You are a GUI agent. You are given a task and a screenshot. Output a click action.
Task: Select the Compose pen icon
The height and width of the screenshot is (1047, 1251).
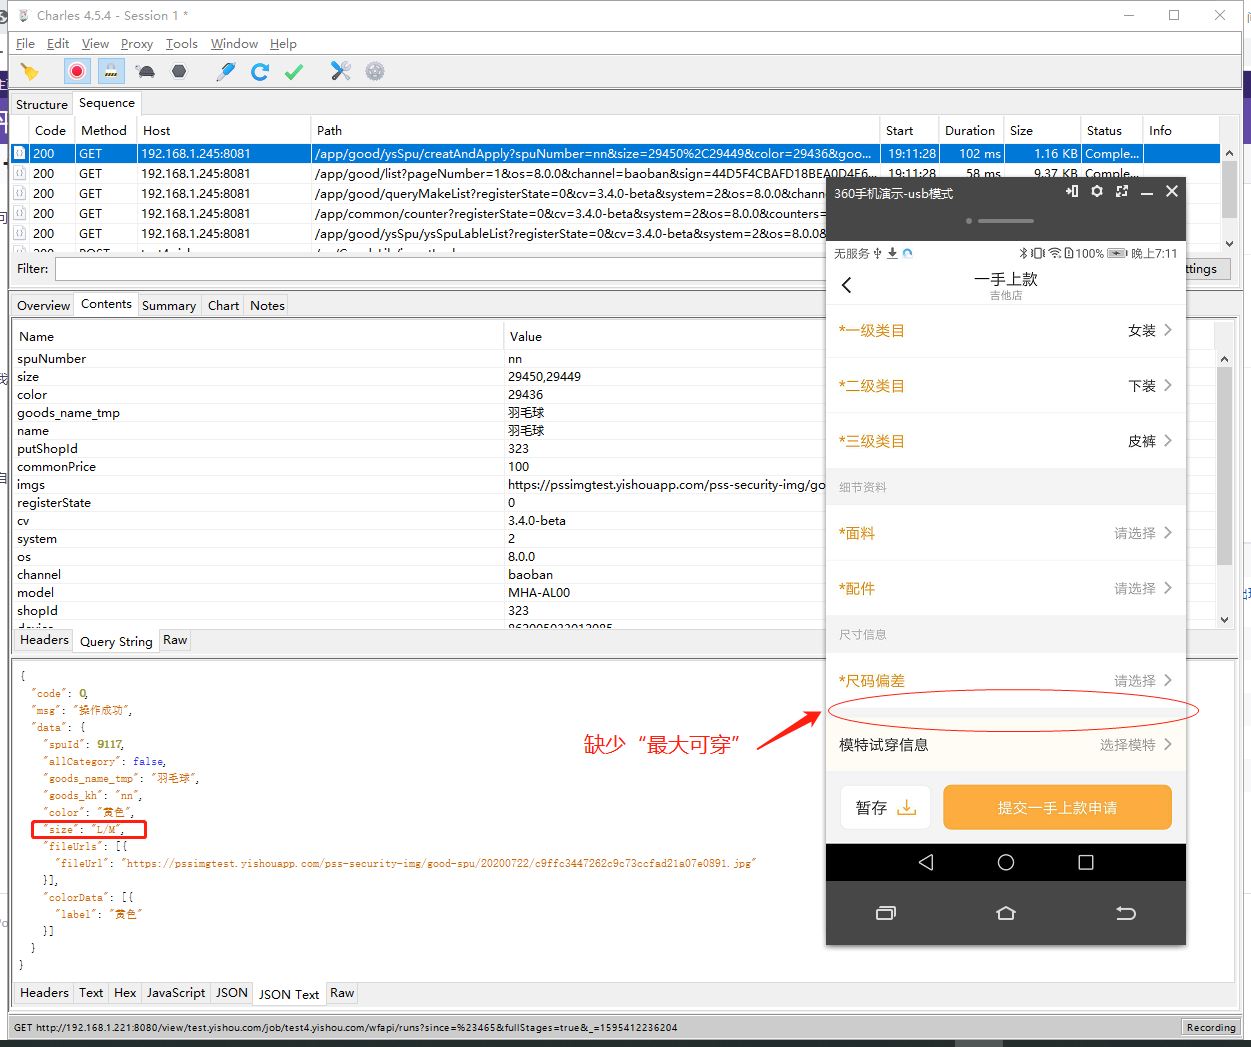pos(226,71)
